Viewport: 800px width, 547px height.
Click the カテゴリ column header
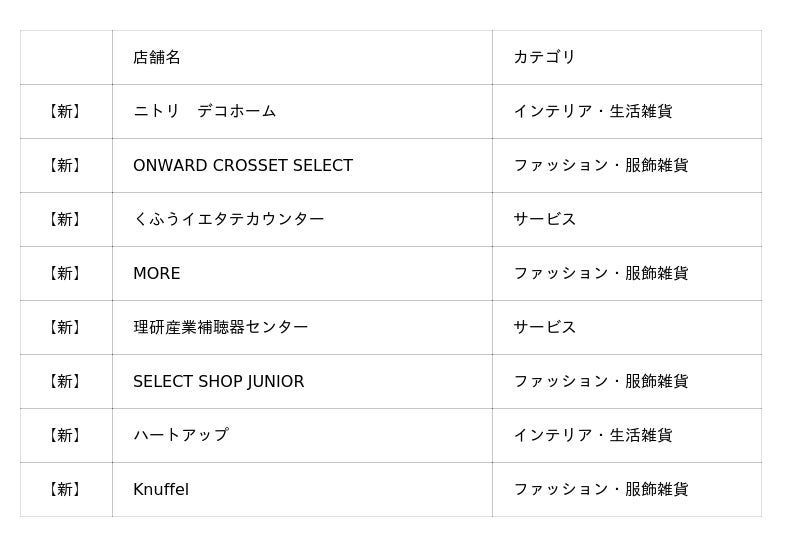[x=544, y=57]
